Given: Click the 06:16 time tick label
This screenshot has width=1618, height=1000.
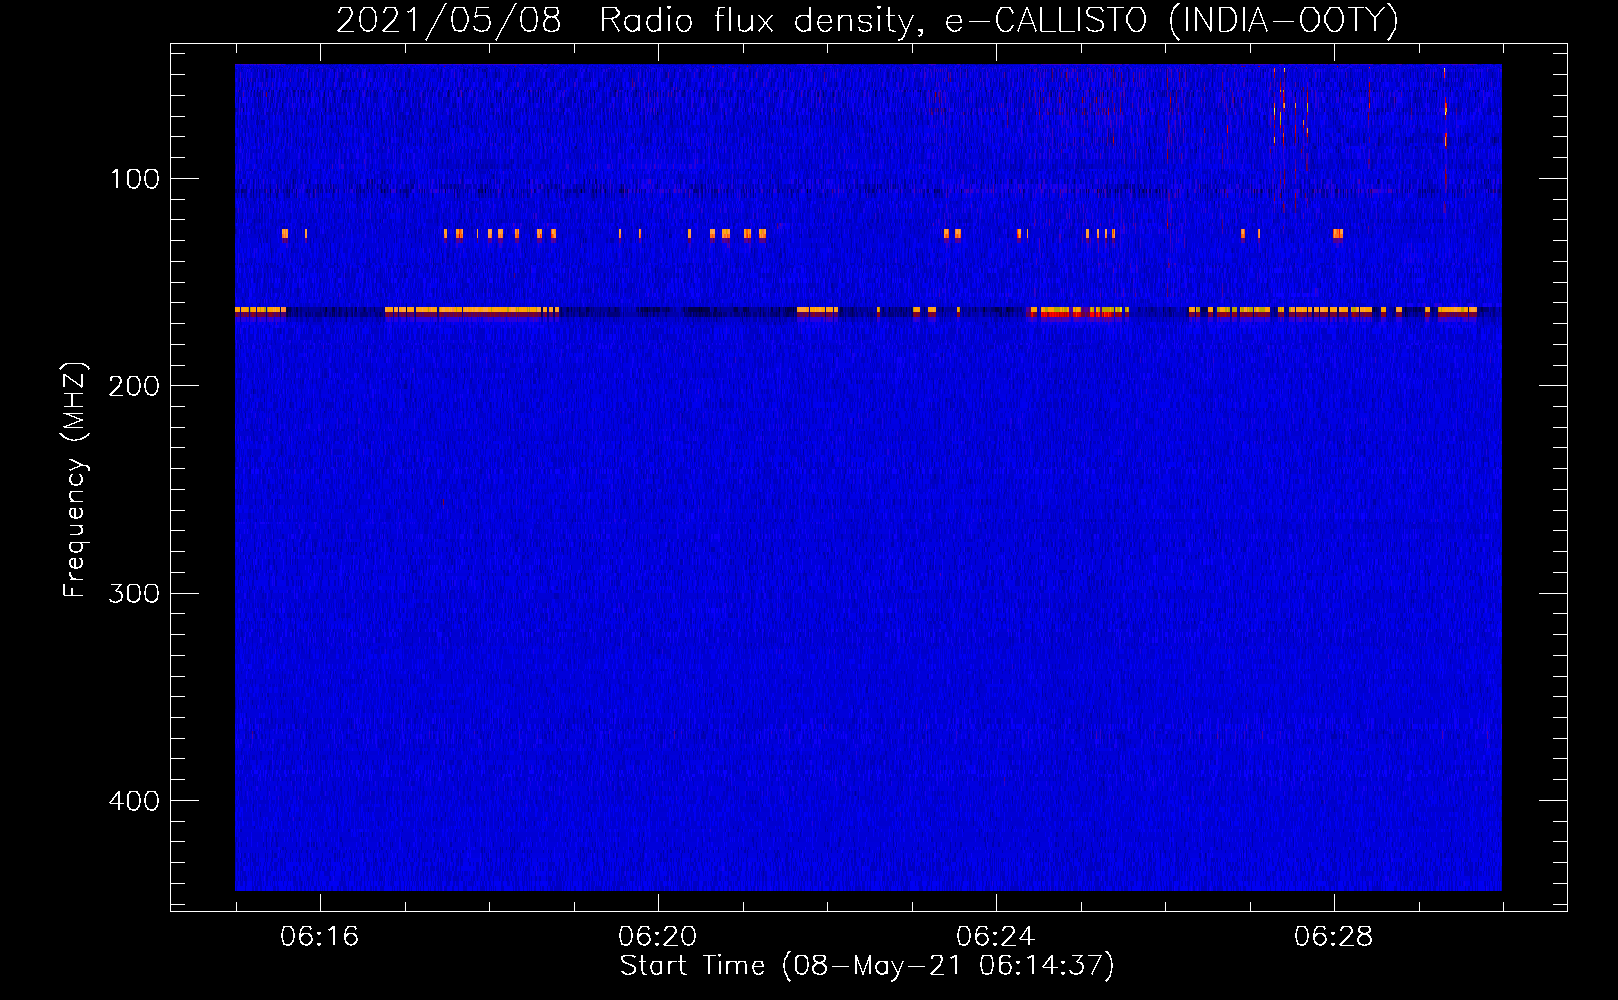Looking at the screenshot, I should coord(319,937).
